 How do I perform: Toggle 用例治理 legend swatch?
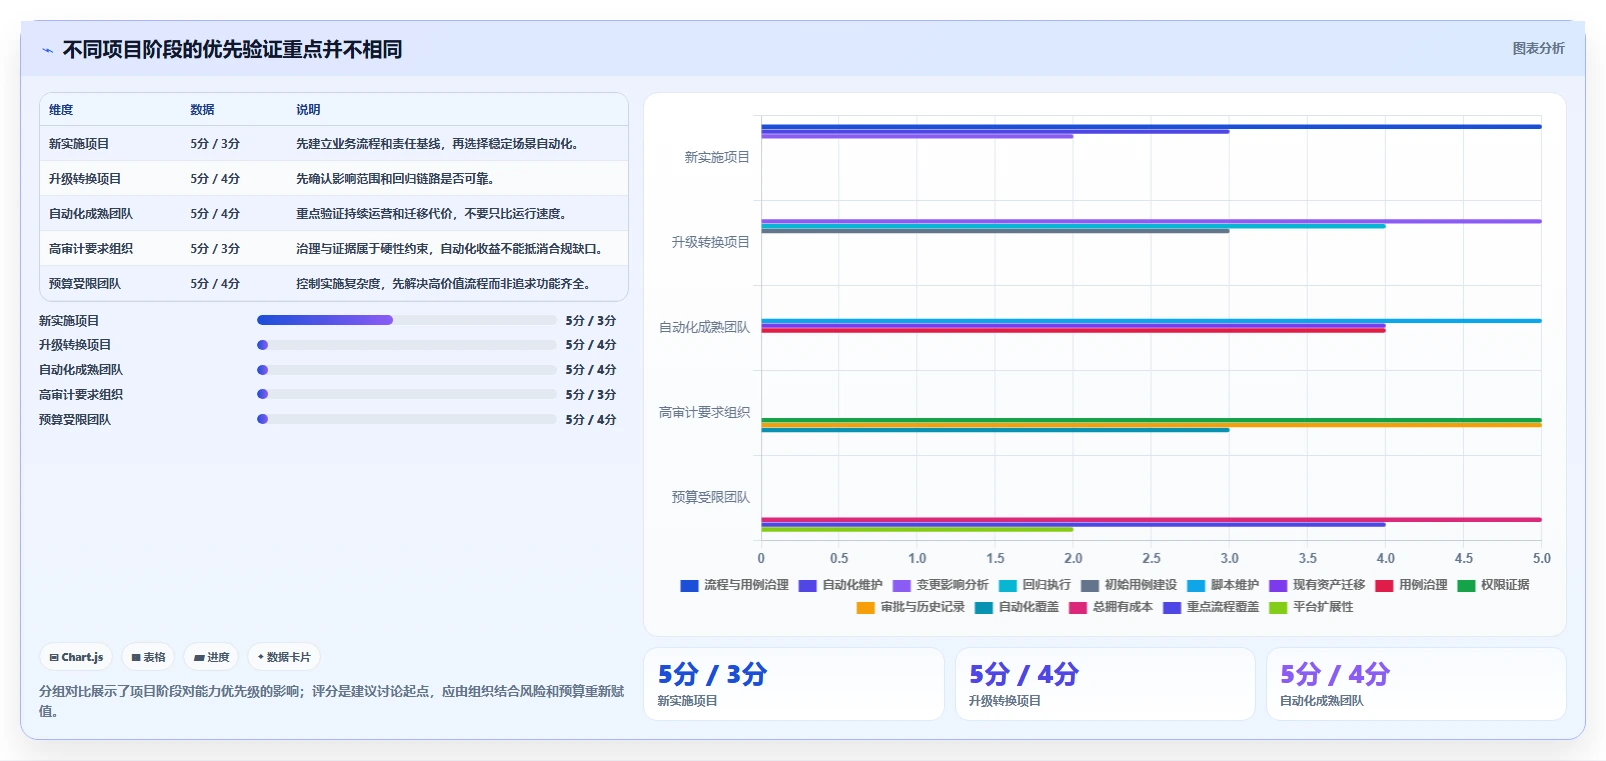coord(1384,585)
